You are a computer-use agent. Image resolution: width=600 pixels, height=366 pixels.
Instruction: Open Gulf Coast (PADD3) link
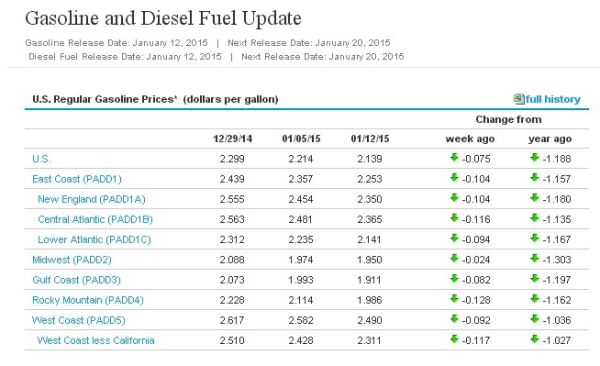click(77, 280)
